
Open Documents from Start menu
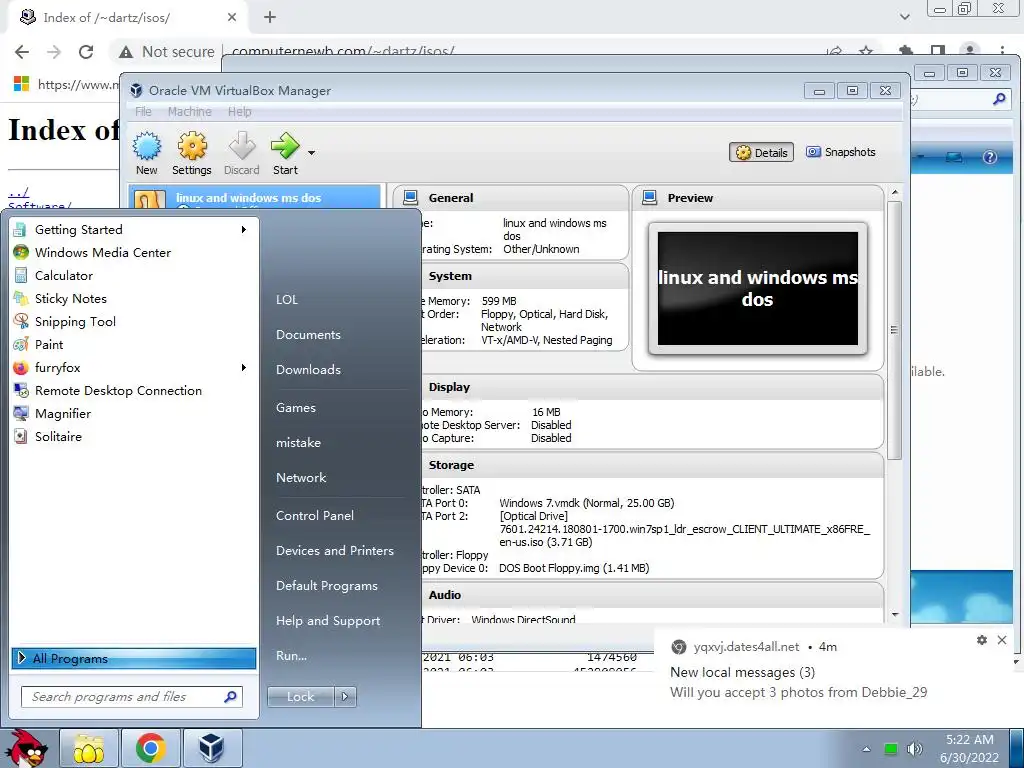pyautogui.click(x=308, y=334)
